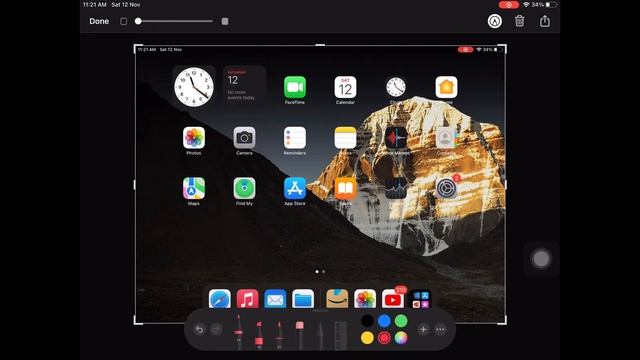Screen dimensions: 640x360
Task: Open the three-dots more options menu
Action: (x=440, y=329)
